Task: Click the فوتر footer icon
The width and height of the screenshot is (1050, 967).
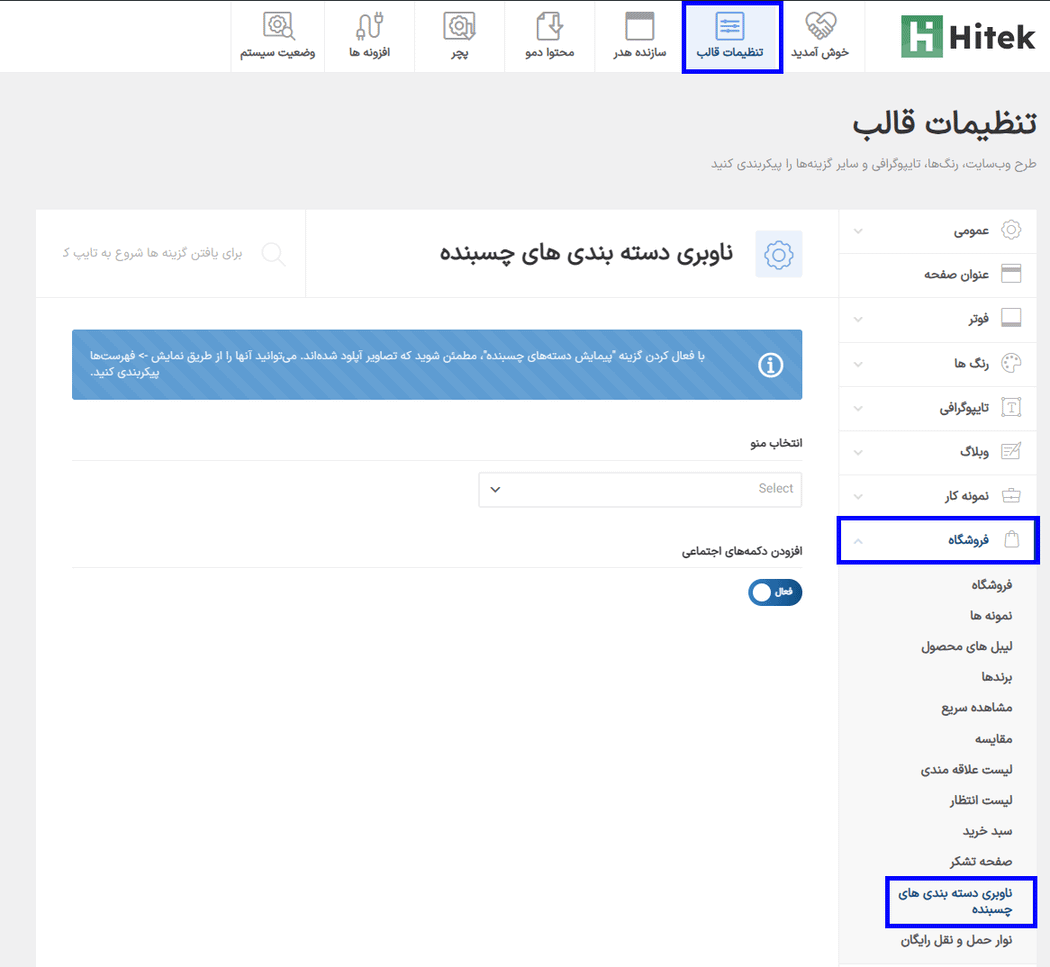Action: [1010, 317]
